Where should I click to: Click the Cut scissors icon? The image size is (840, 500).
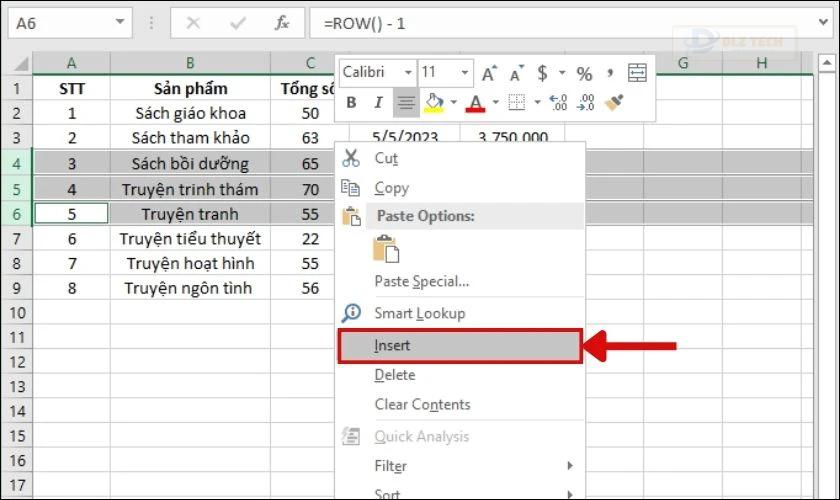tap(351, 158)
